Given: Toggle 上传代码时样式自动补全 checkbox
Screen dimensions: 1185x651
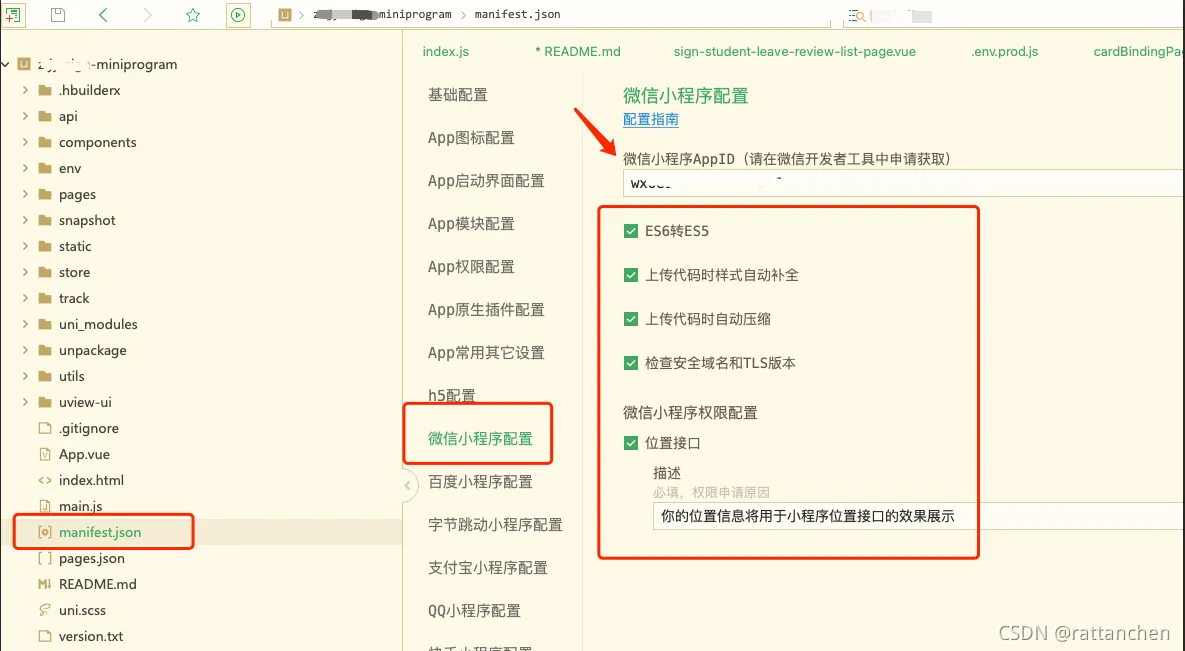Looking at the screenshot, I should point(631,274).
